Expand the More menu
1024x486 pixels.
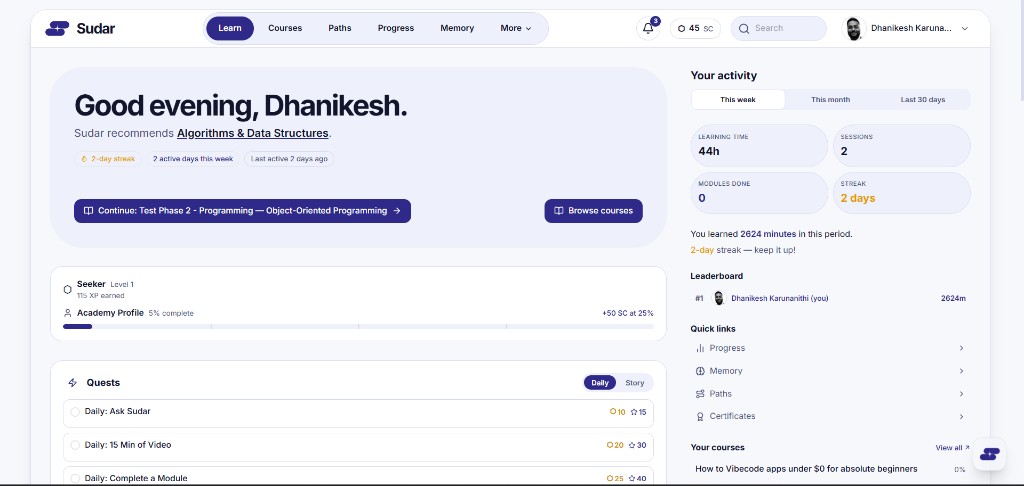pyautogui.click(x=516, y=28)
